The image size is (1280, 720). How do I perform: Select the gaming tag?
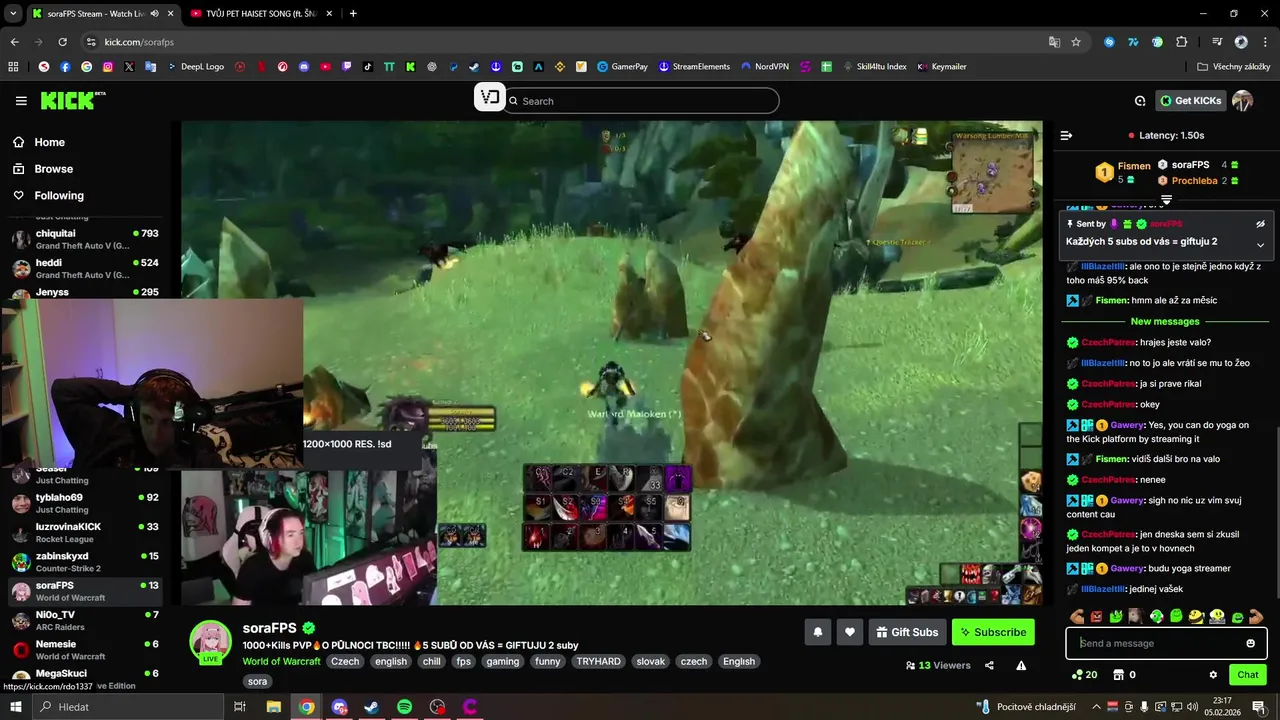pos(503,661)
